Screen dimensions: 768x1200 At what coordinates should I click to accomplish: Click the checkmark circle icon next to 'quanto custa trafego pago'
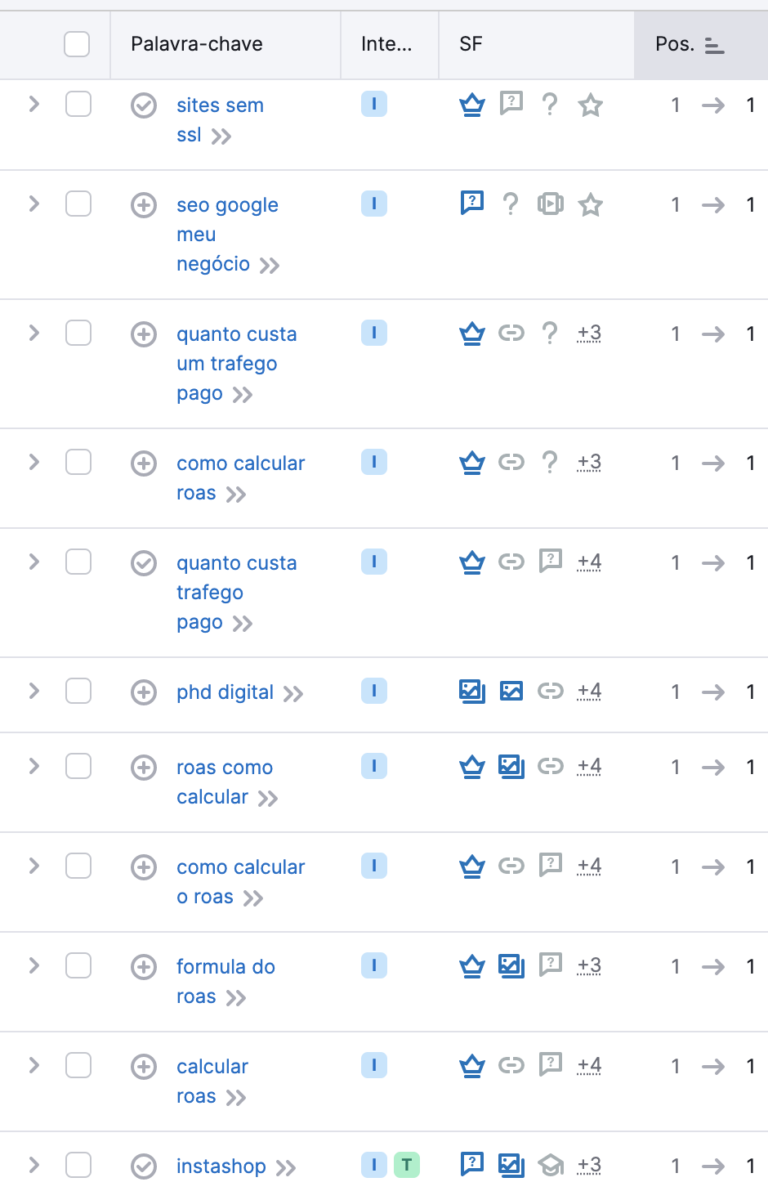coord(144,563)
